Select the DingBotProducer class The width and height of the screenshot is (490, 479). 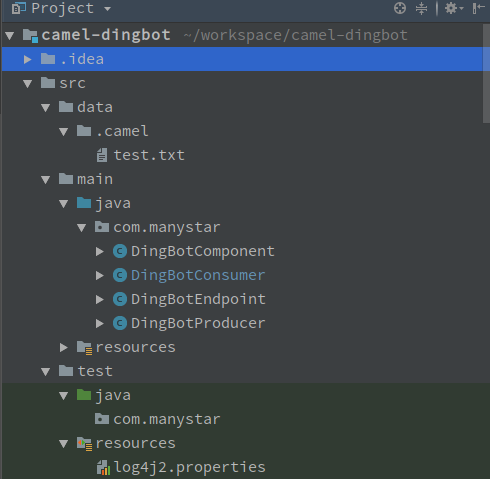[x=198, y=323]
